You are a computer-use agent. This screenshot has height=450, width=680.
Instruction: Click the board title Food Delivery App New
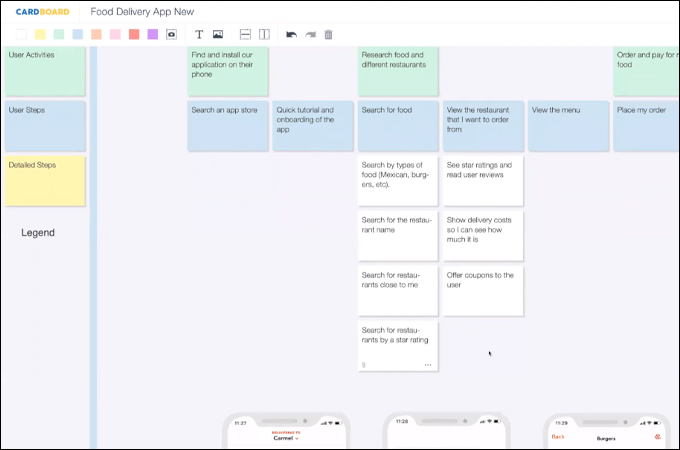pyautogui.click(x=142, y=12)
